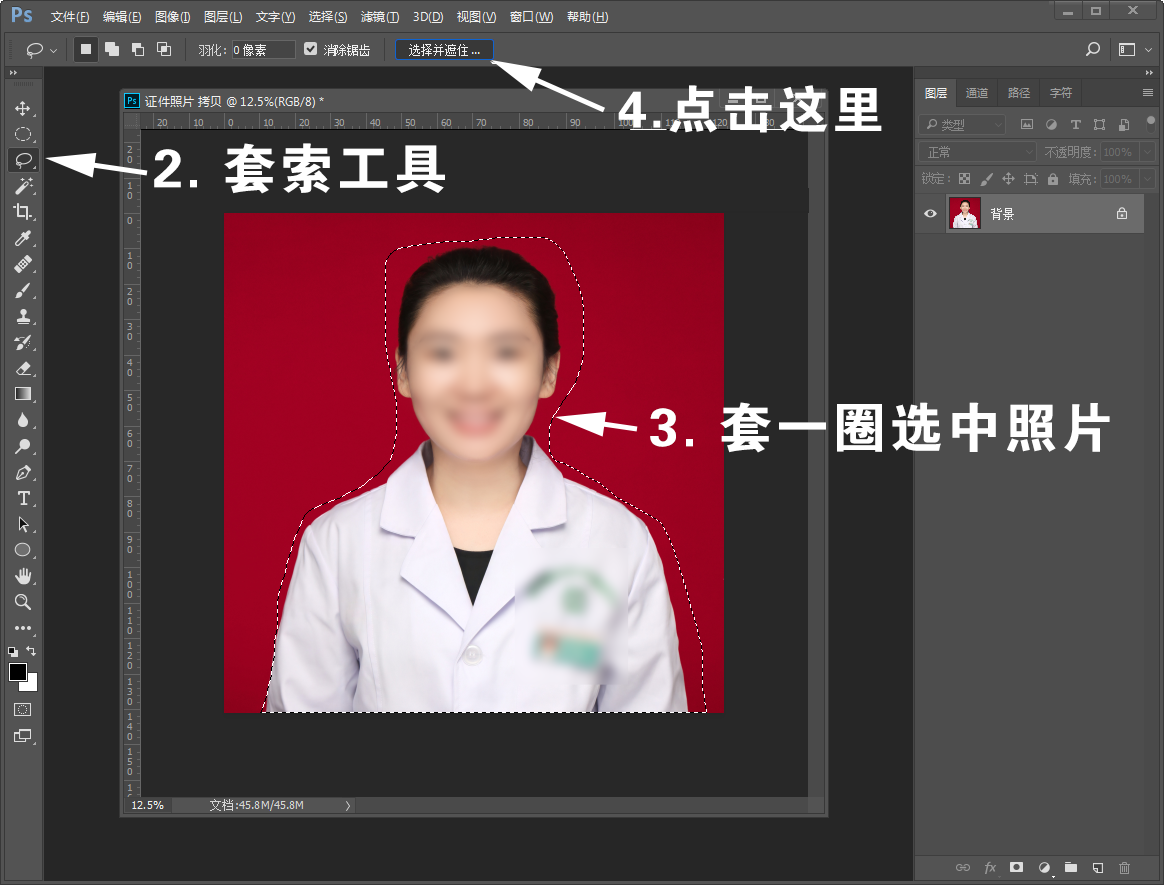Screen dimensions: 1164x885
Task: Click the 选择并遮住 button
Action: pyautogui.click(x=444, y=49)
